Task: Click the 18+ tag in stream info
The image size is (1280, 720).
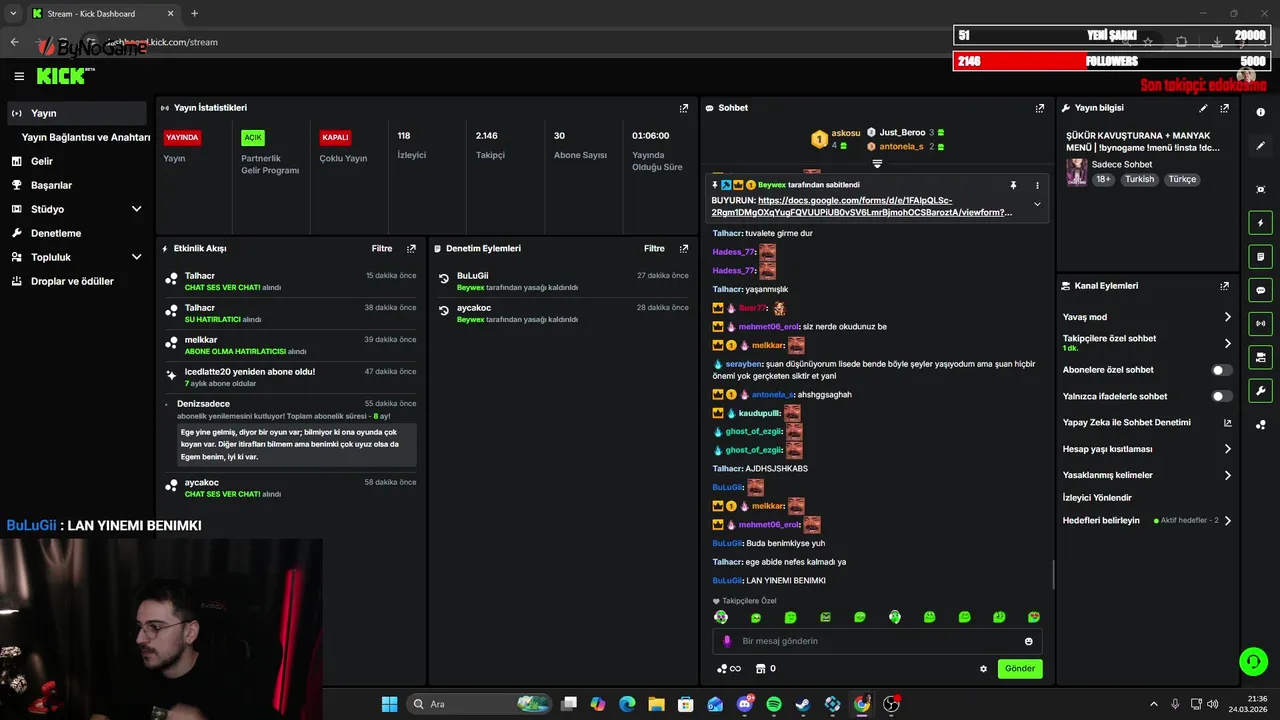Action: [x=1103, y=180]
